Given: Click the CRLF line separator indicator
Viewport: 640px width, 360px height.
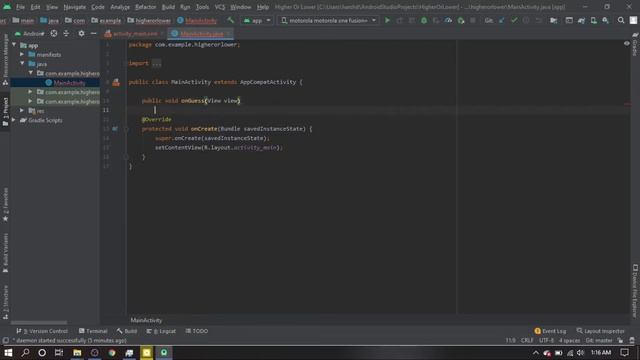Looking at the screenshot, I should [527, 340].
